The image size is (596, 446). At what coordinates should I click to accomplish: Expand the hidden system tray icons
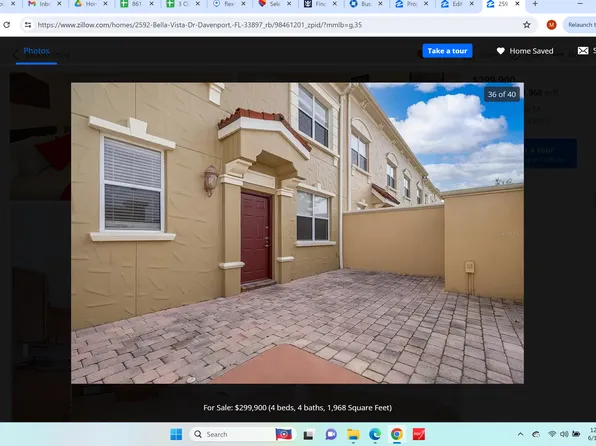pyautogui.click(x=520, y=434)
